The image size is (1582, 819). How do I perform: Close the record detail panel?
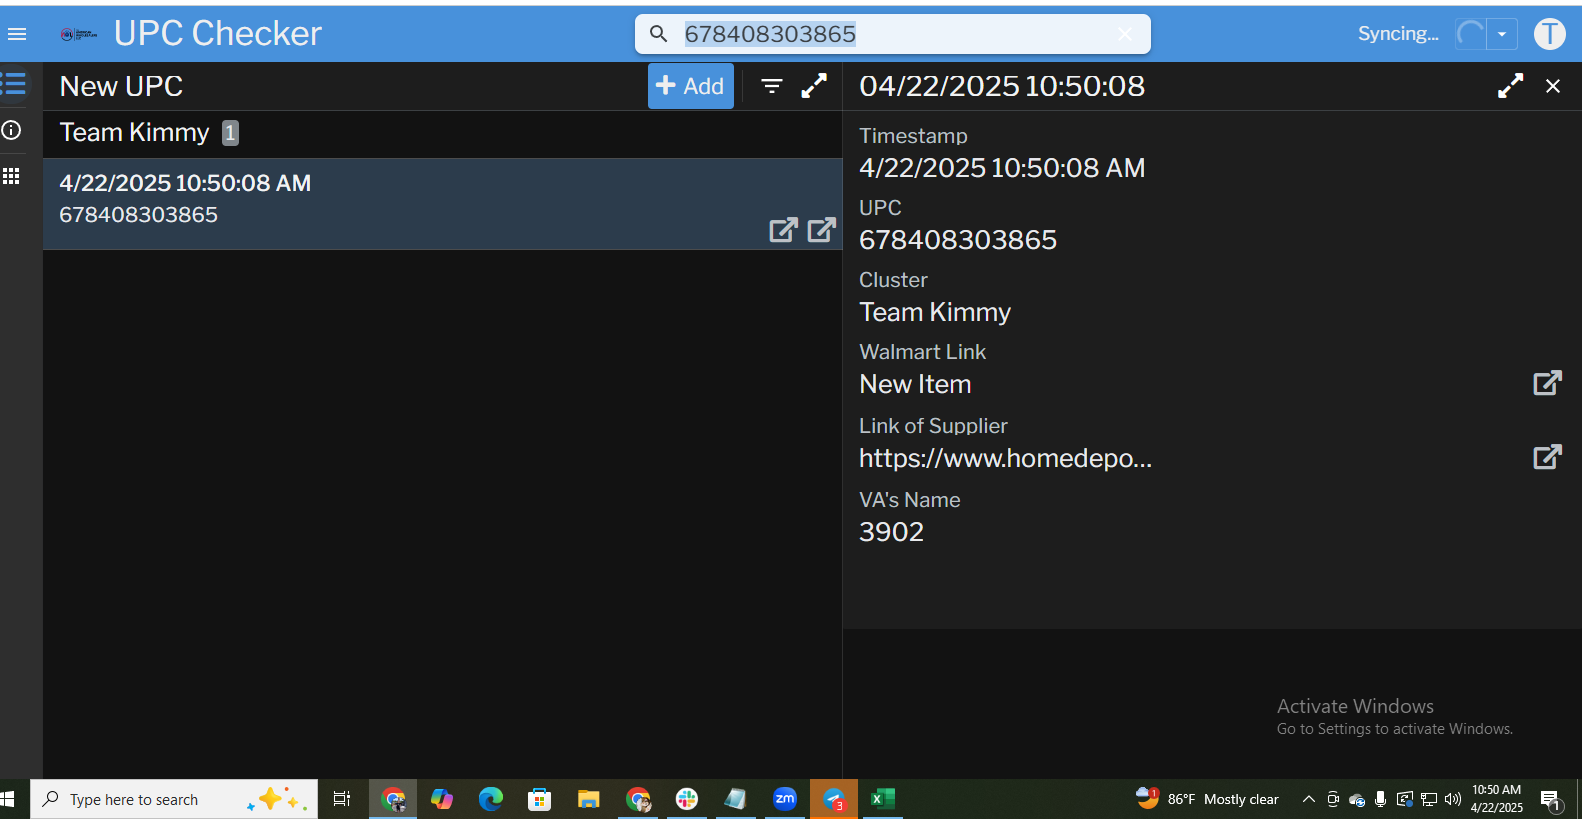[x=1552, y=86]
